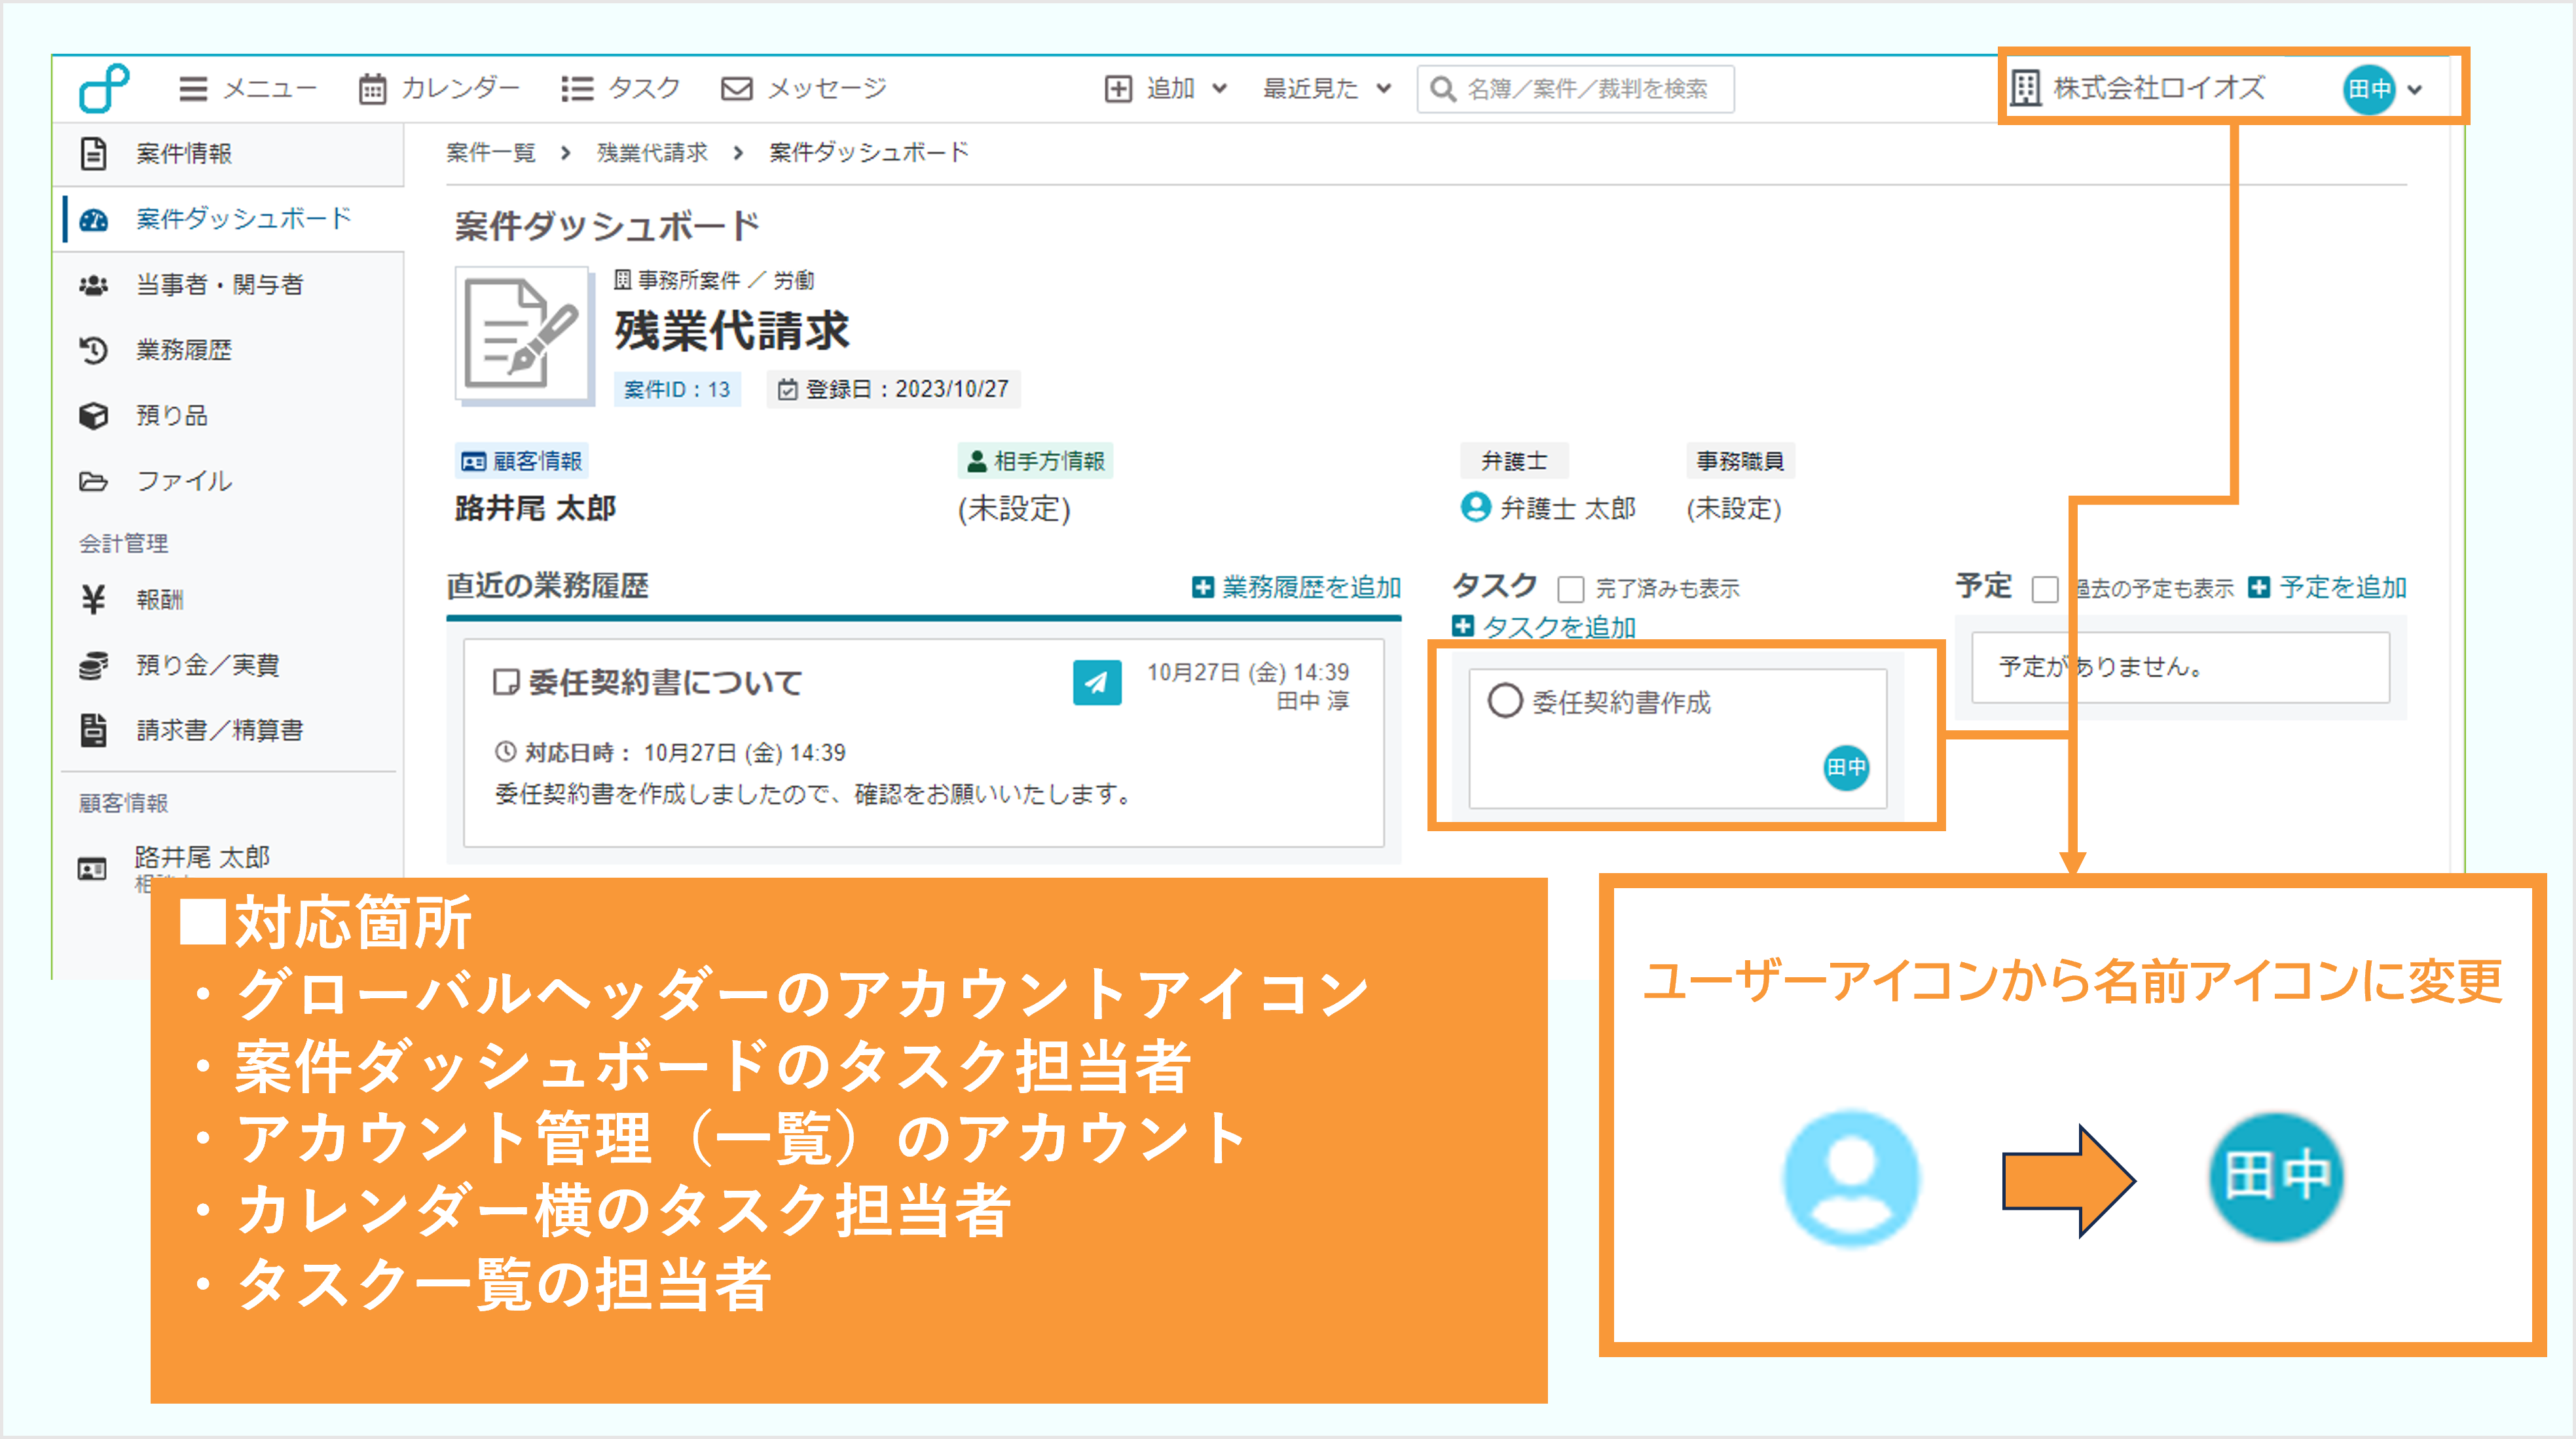Click the coins icon beside 預り金／実費

(93, 666)
